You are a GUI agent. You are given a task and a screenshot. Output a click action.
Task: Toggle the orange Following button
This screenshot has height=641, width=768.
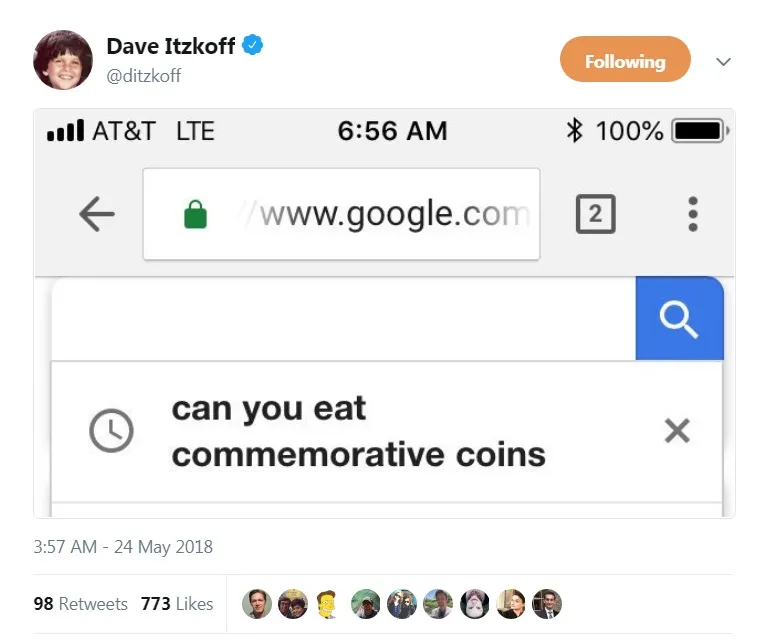625,60
